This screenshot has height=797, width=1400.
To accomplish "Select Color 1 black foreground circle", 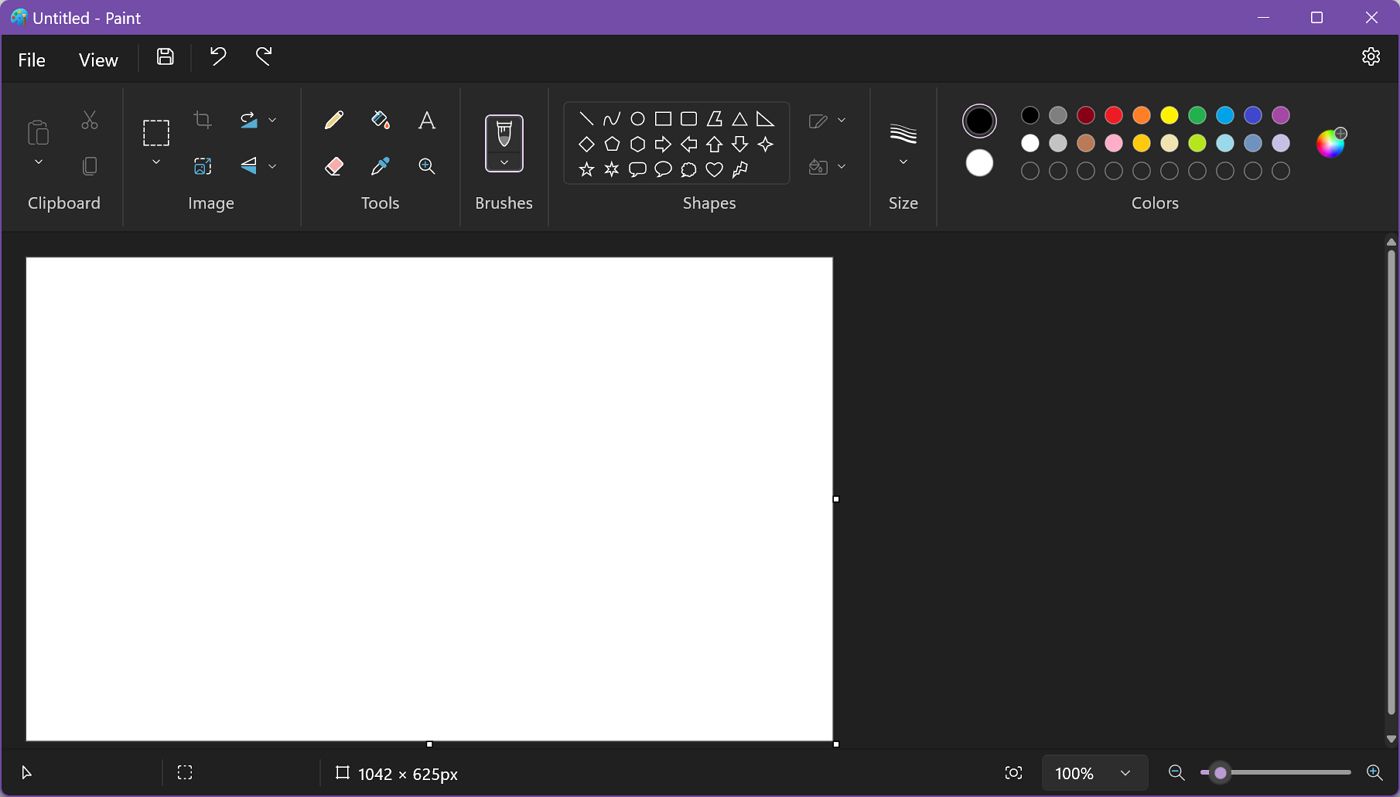I will (979, 121).
